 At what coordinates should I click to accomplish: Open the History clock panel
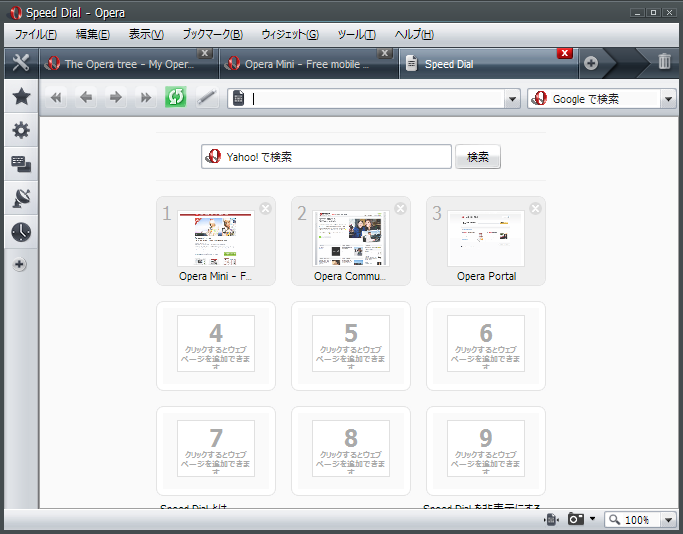tap(21, 232)
